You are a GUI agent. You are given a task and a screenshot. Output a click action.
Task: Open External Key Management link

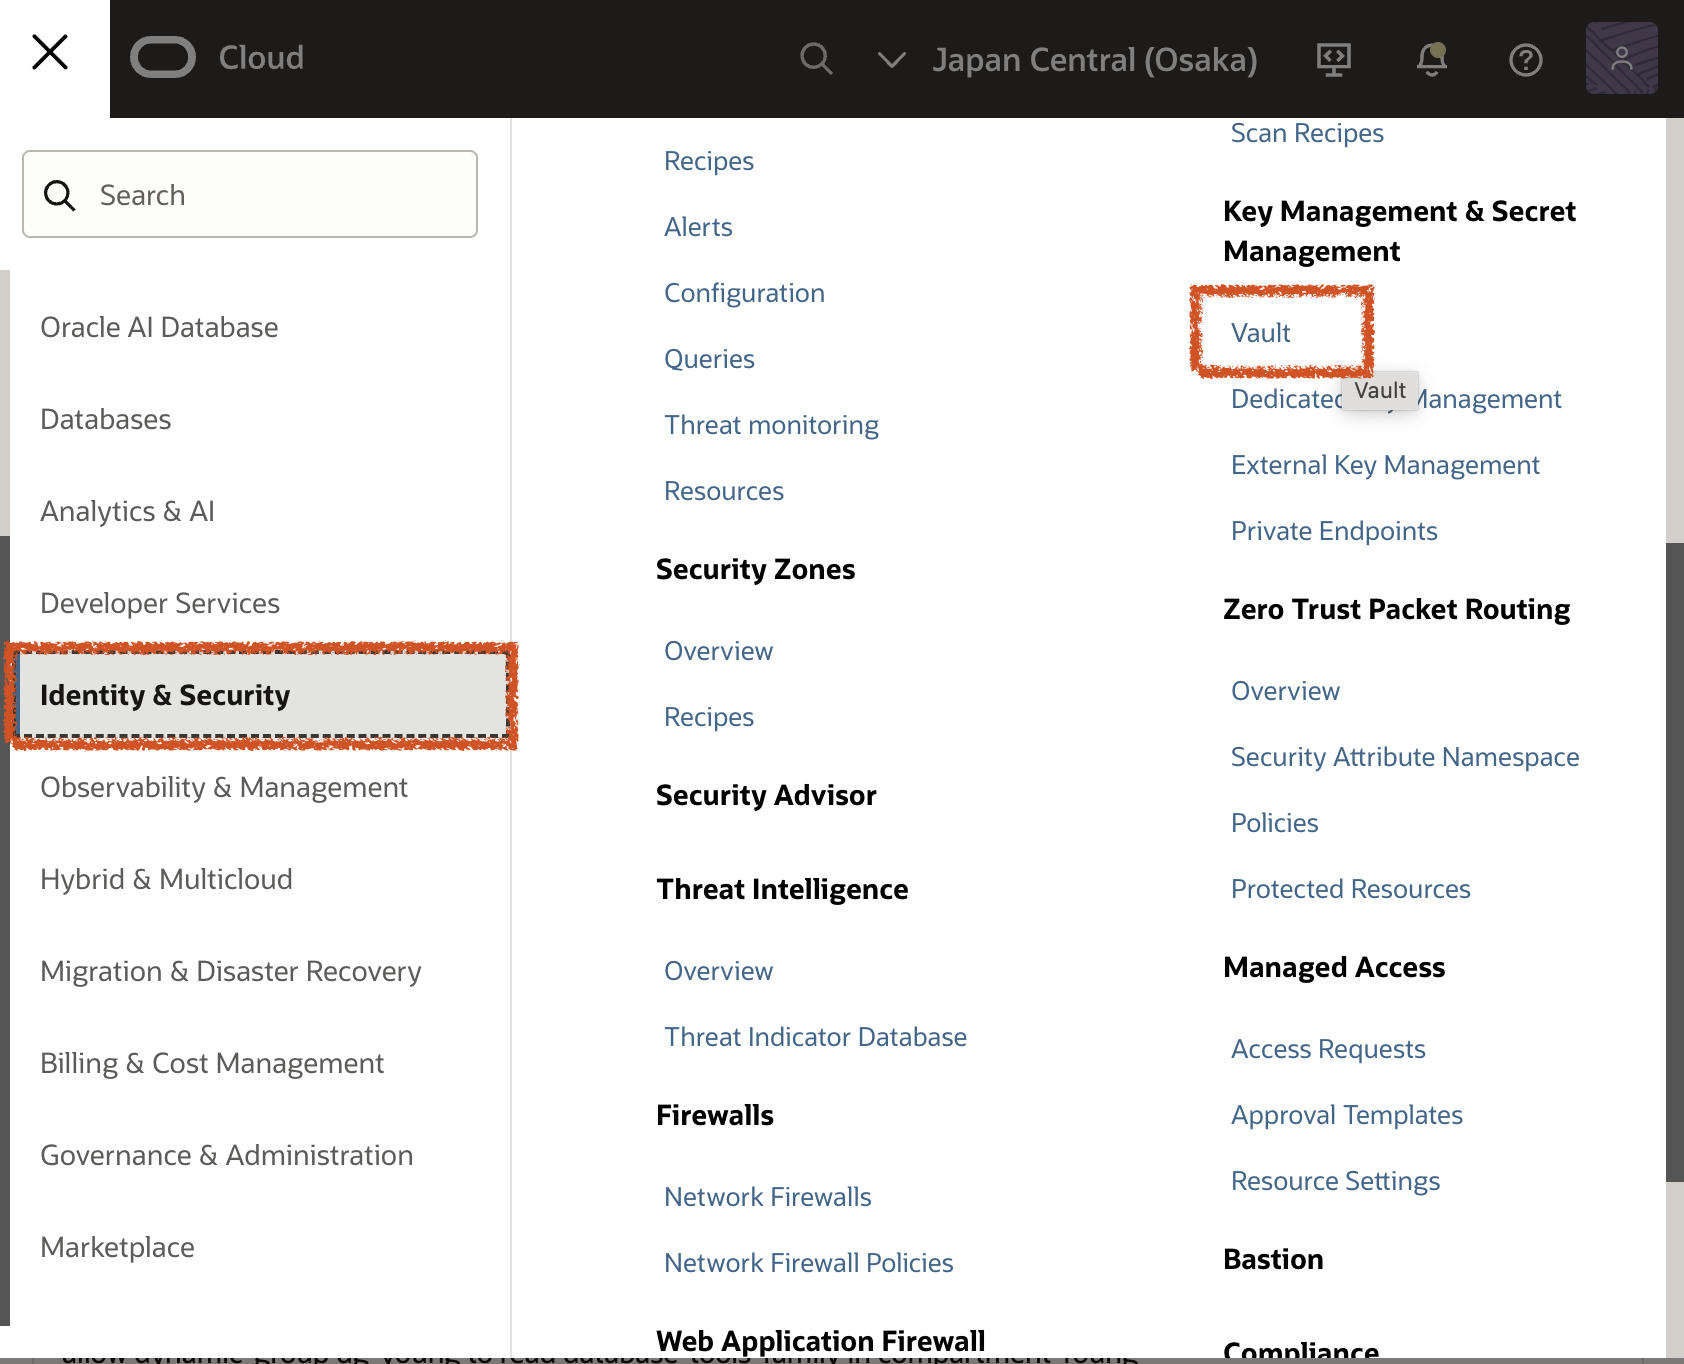point(1384,465)
